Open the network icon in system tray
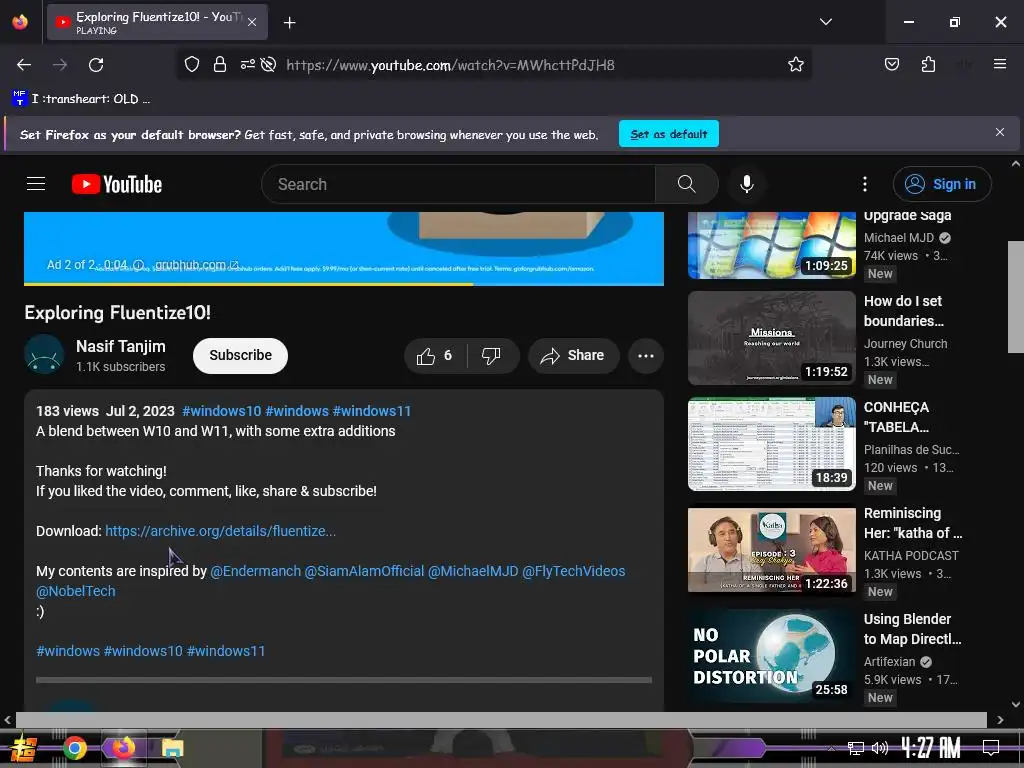 (856, 748)
